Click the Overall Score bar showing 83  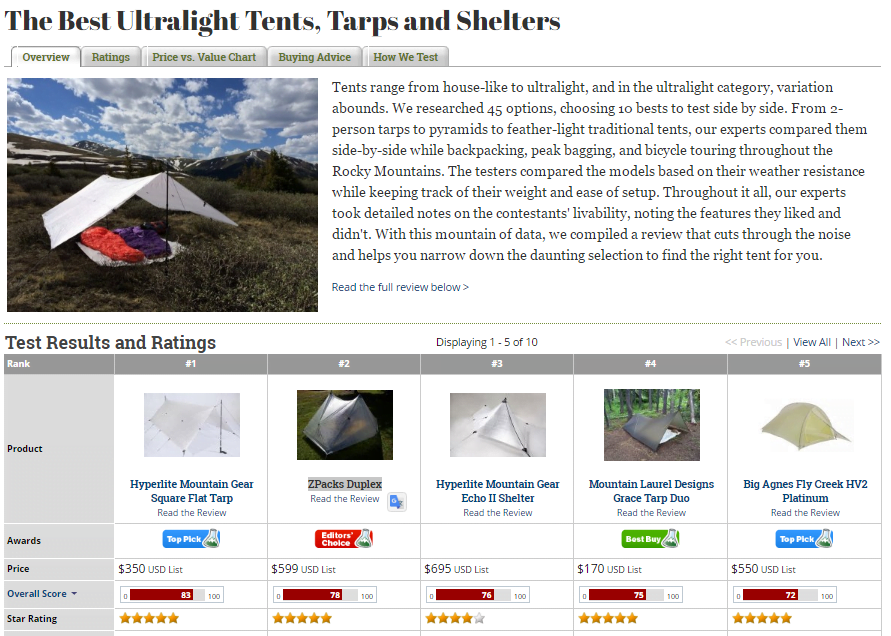[x=172, y=595]
